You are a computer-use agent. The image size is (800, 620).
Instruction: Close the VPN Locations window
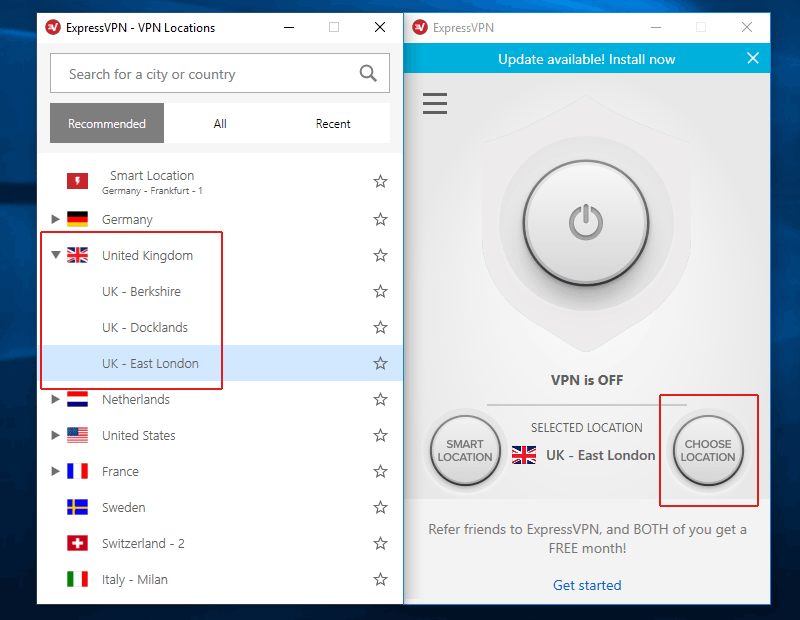point(380,27)
